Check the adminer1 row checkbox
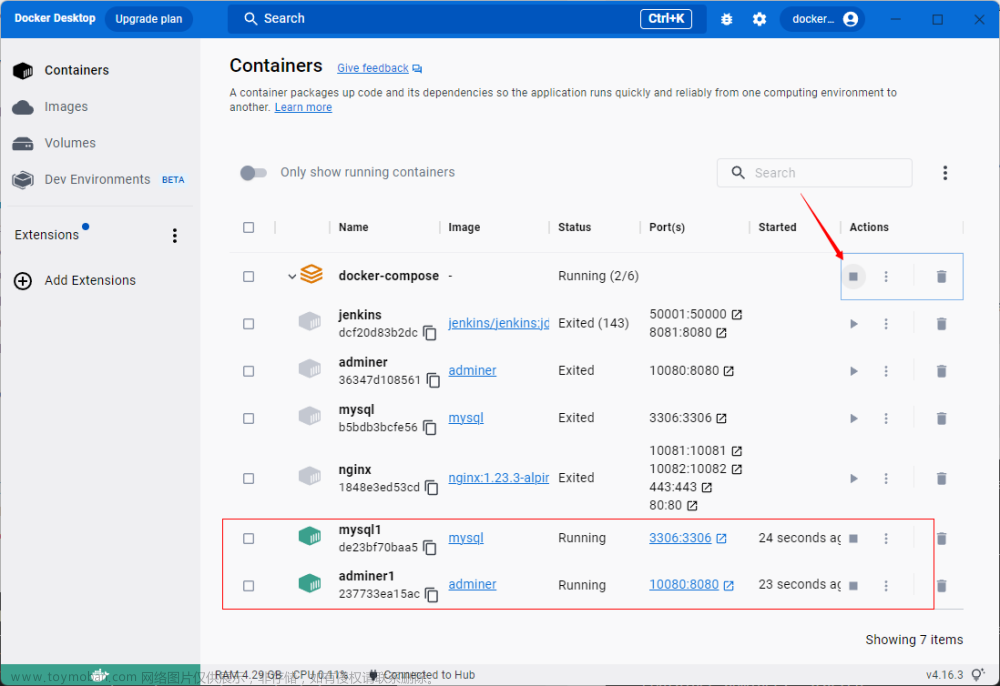Screen dimensions: 1000x686 tap(249, 585)
